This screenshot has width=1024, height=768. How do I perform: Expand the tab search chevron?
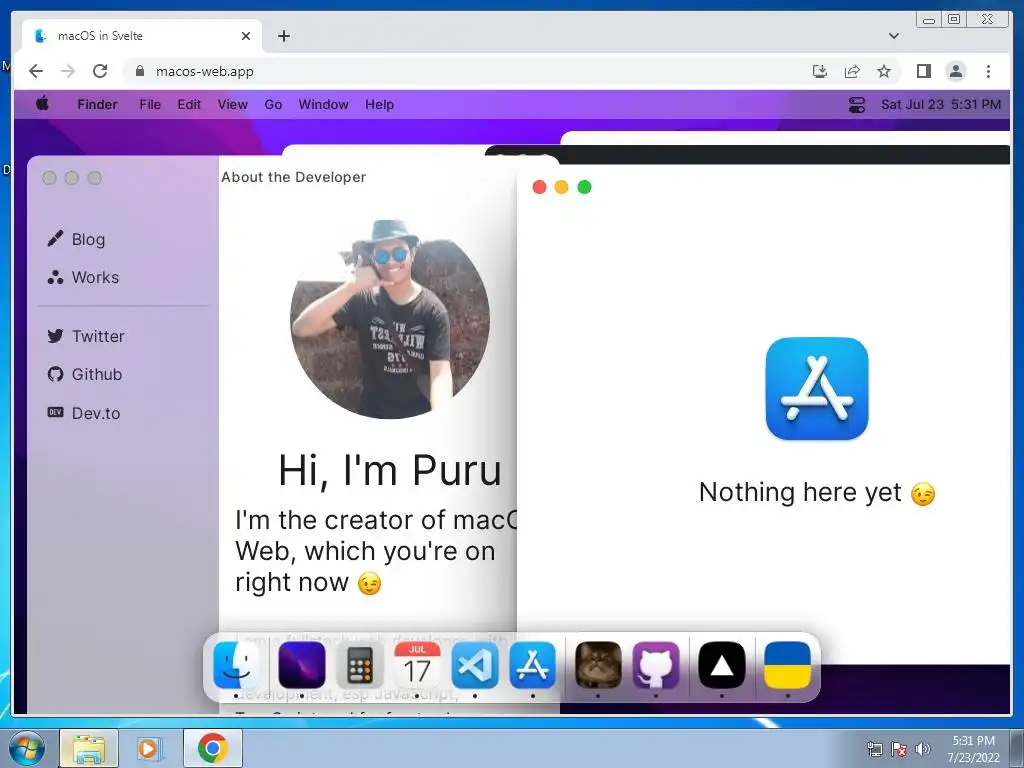point(894,36)
